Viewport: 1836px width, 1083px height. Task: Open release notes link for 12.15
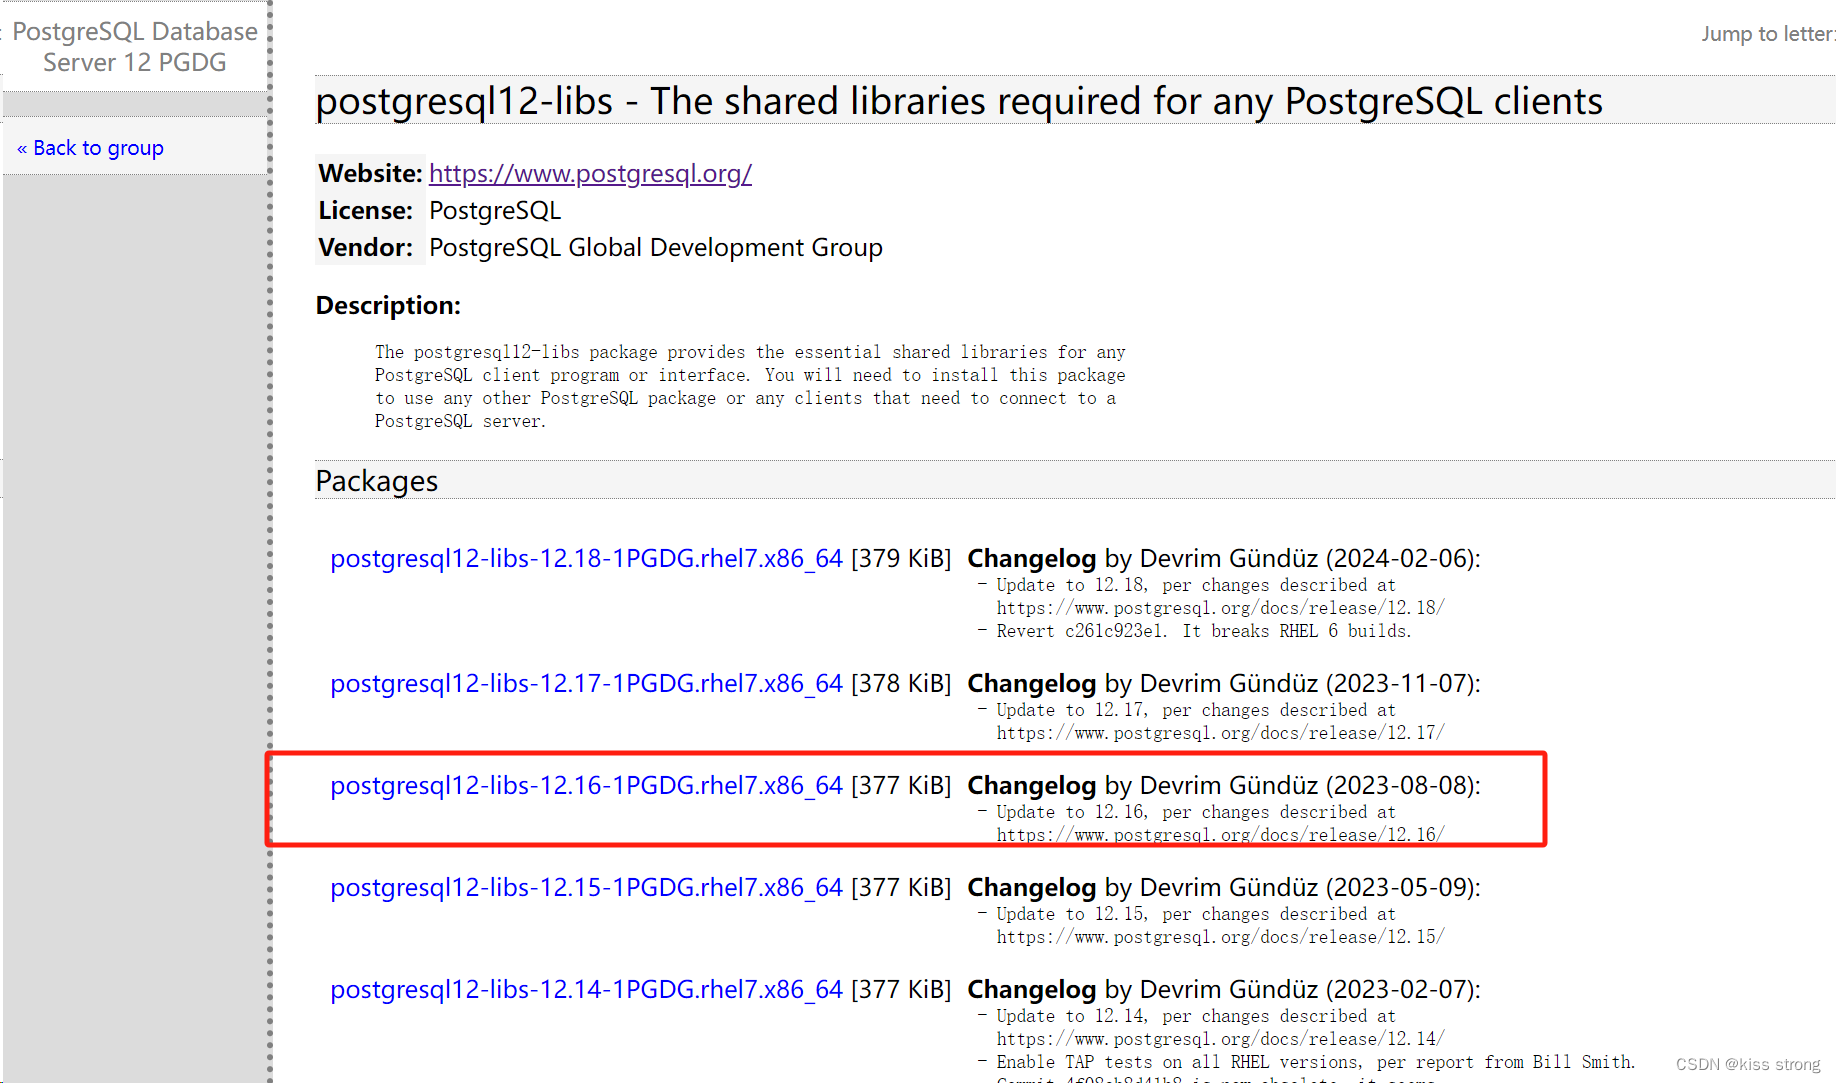tap(1219, 936)
